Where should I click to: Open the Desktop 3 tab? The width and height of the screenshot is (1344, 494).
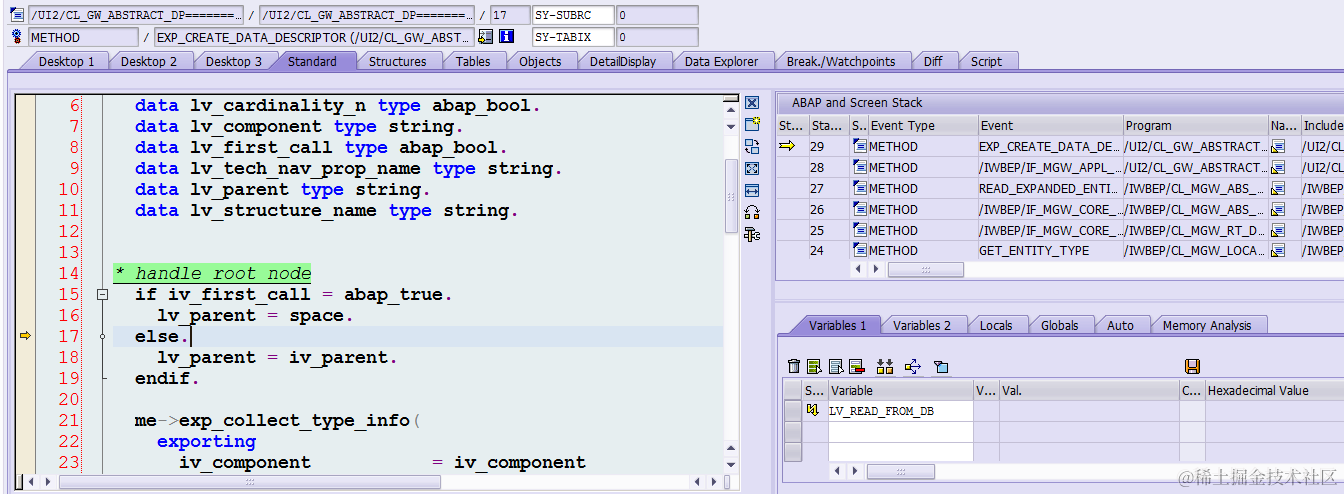[234, 61]
